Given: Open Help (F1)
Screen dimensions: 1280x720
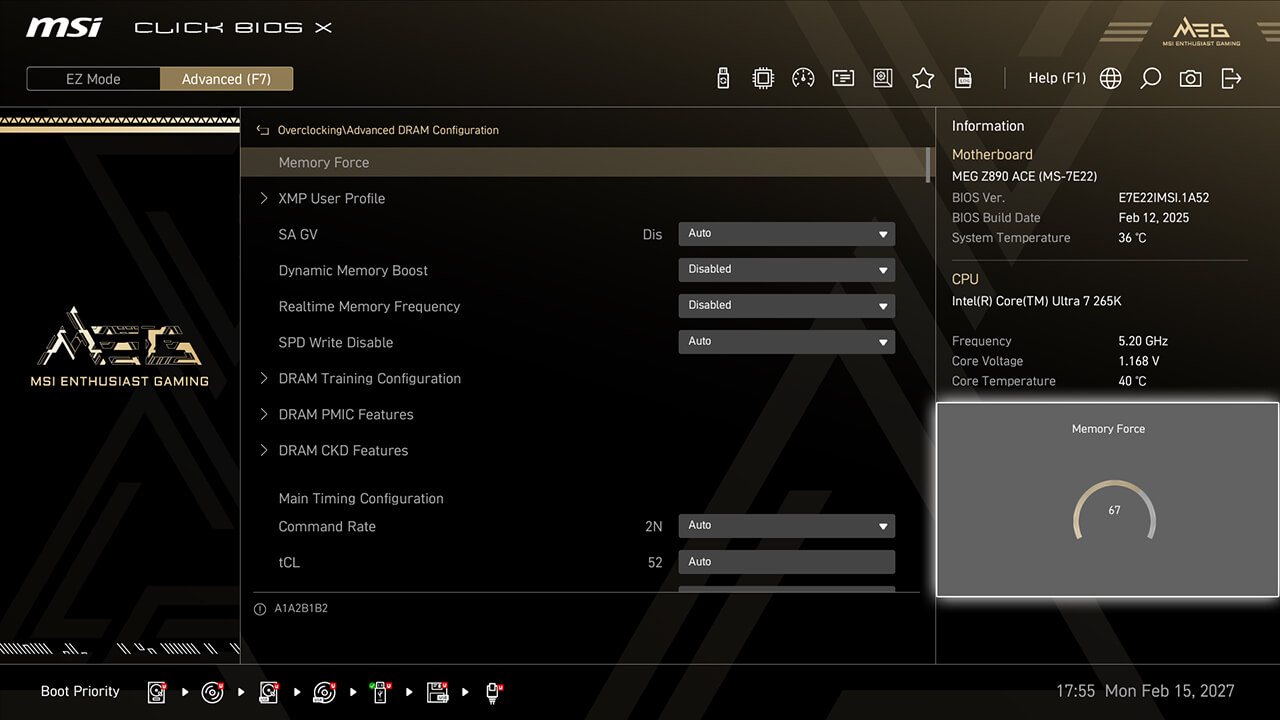Looking at the screenshot, I should point(1057,78).
